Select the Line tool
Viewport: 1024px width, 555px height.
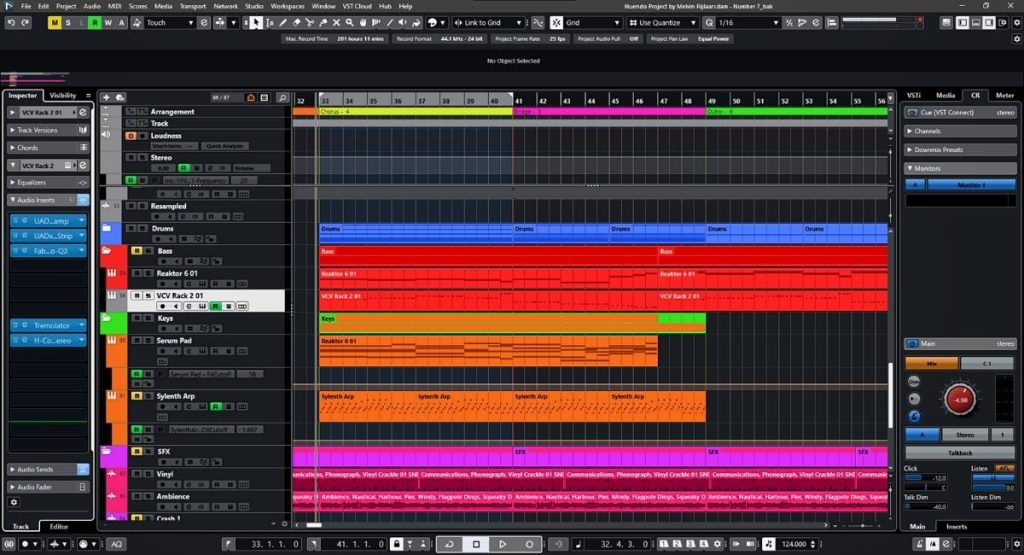coord(390,23)
